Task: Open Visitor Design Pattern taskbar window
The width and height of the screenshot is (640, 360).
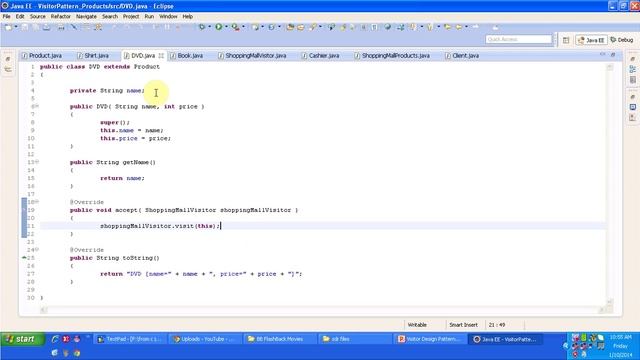Action: click(431, 339)
